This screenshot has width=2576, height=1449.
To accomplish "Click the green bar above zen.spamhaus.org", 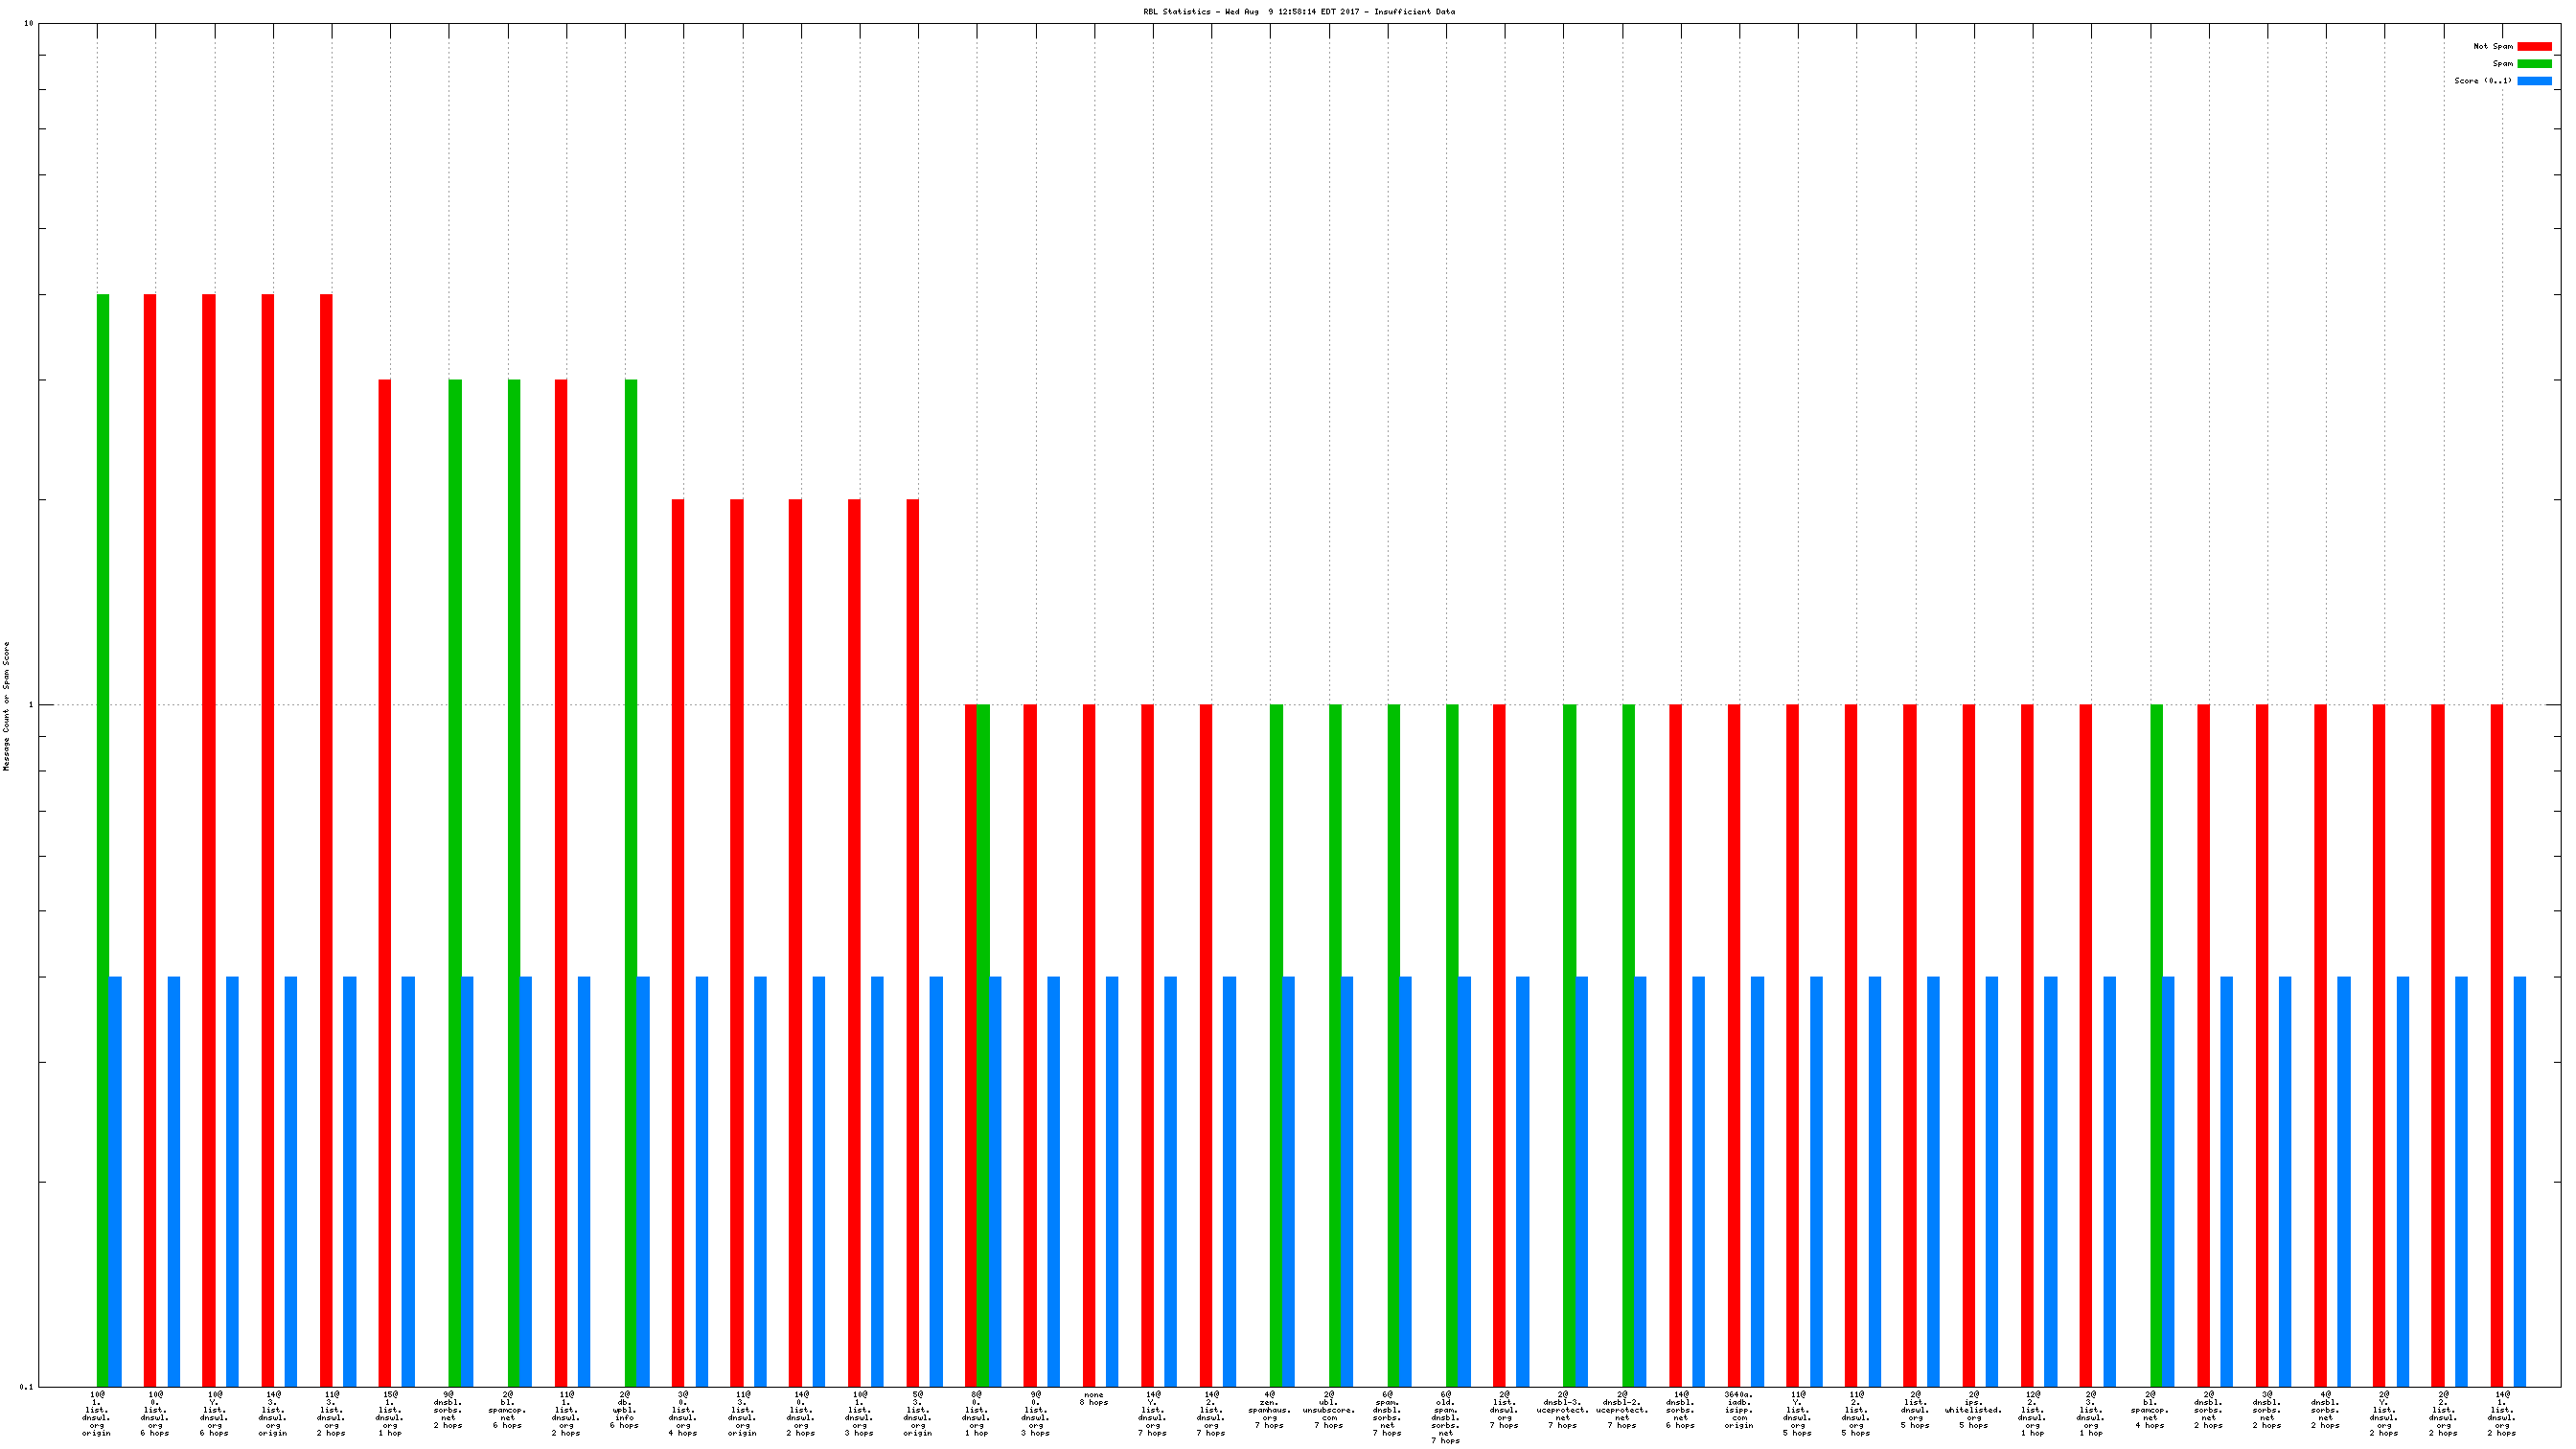I will coord(1276,1045).
